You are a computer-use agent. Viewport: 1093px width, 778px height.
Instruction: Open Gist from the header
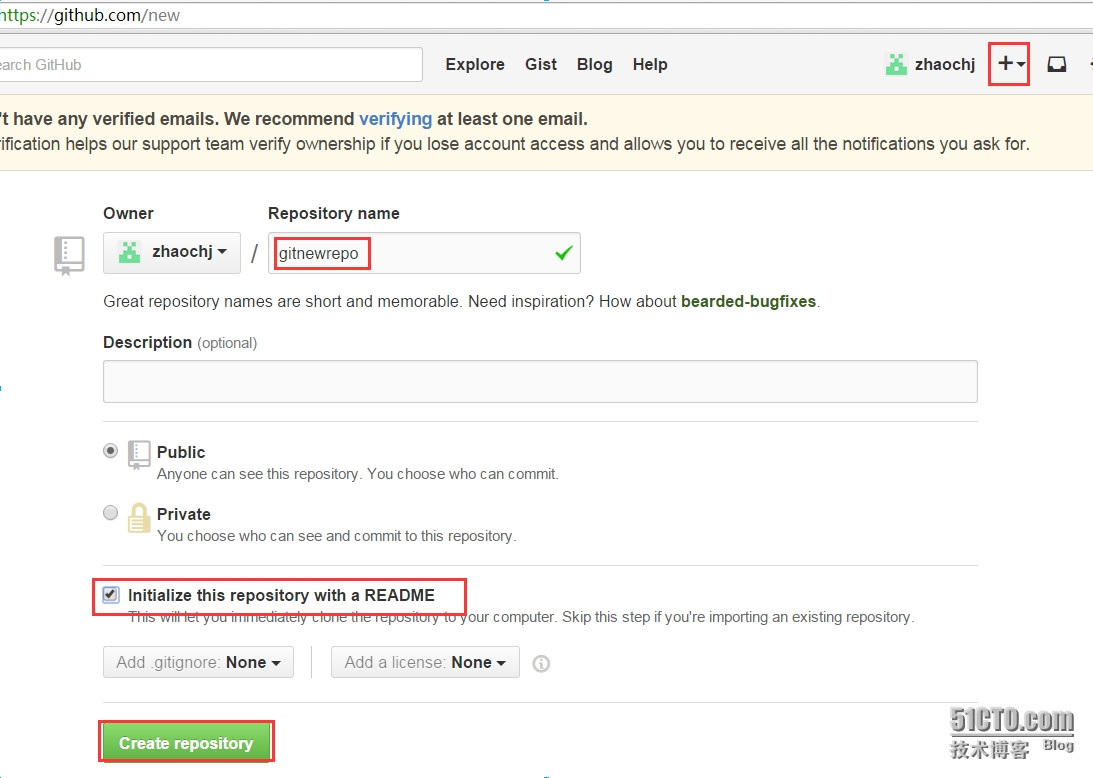click(541, 64)
